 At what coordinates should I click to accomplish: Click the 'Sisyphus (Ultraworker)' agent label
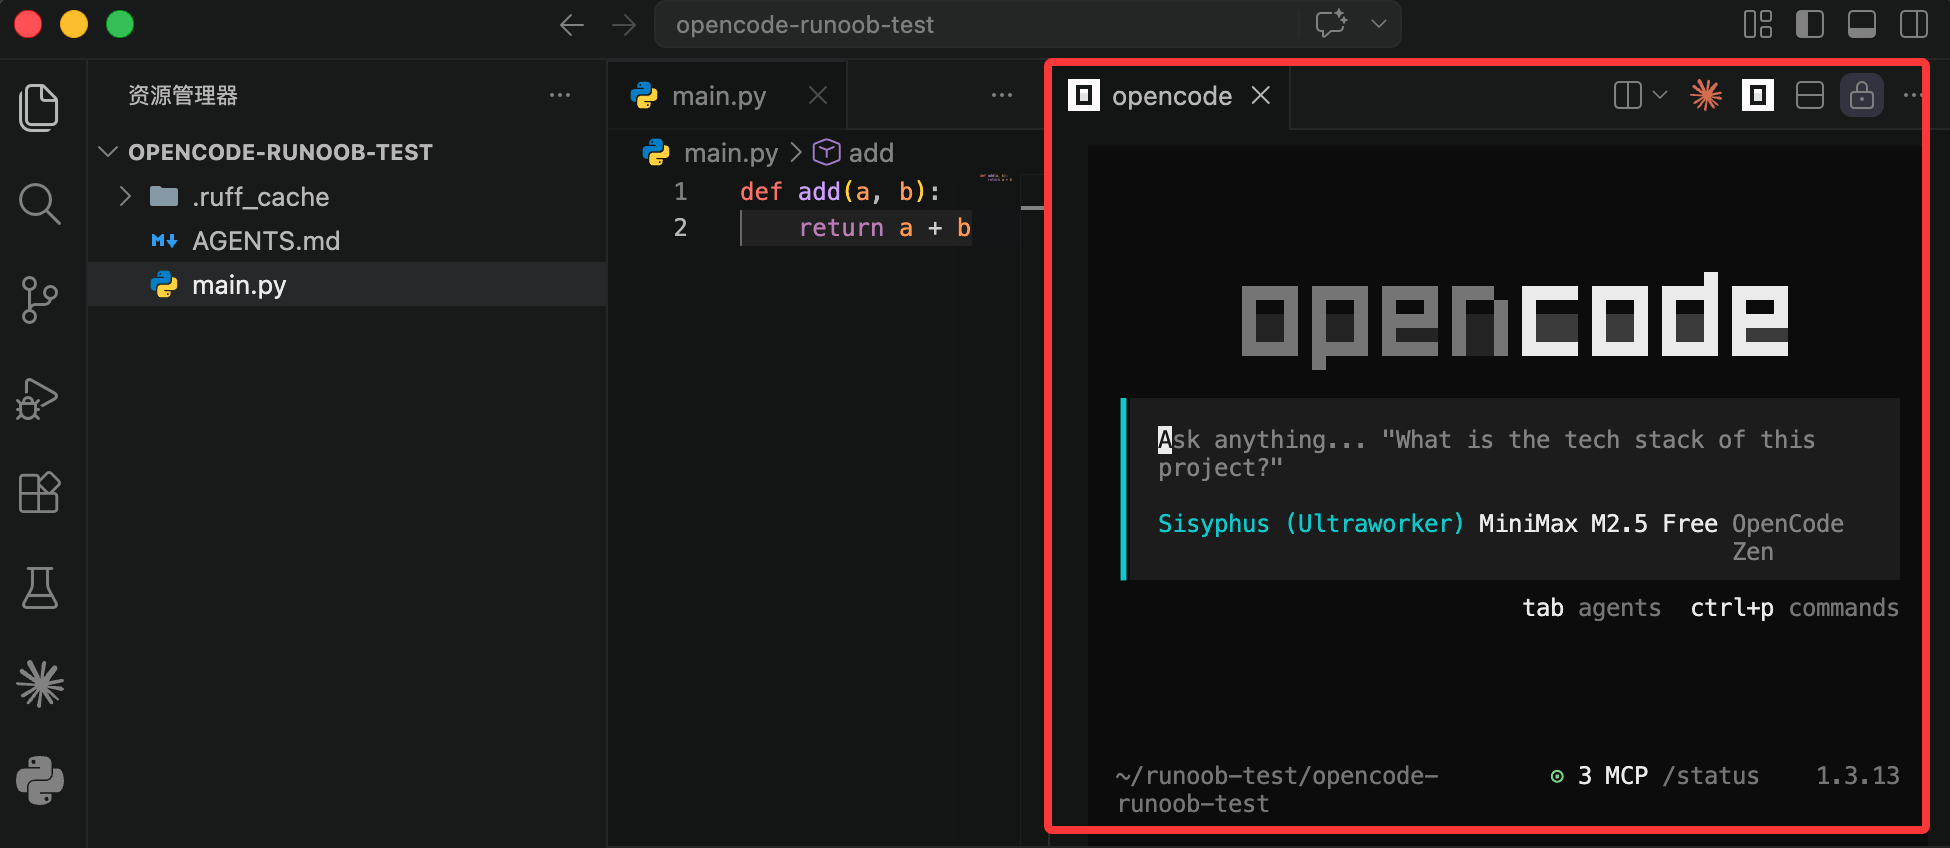click(1311, 523)
